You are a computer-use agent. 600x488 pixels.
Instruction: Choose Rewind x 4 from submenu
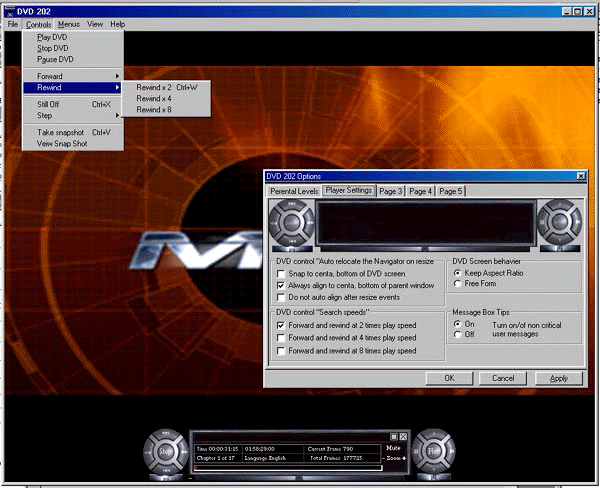pos(153,98)
